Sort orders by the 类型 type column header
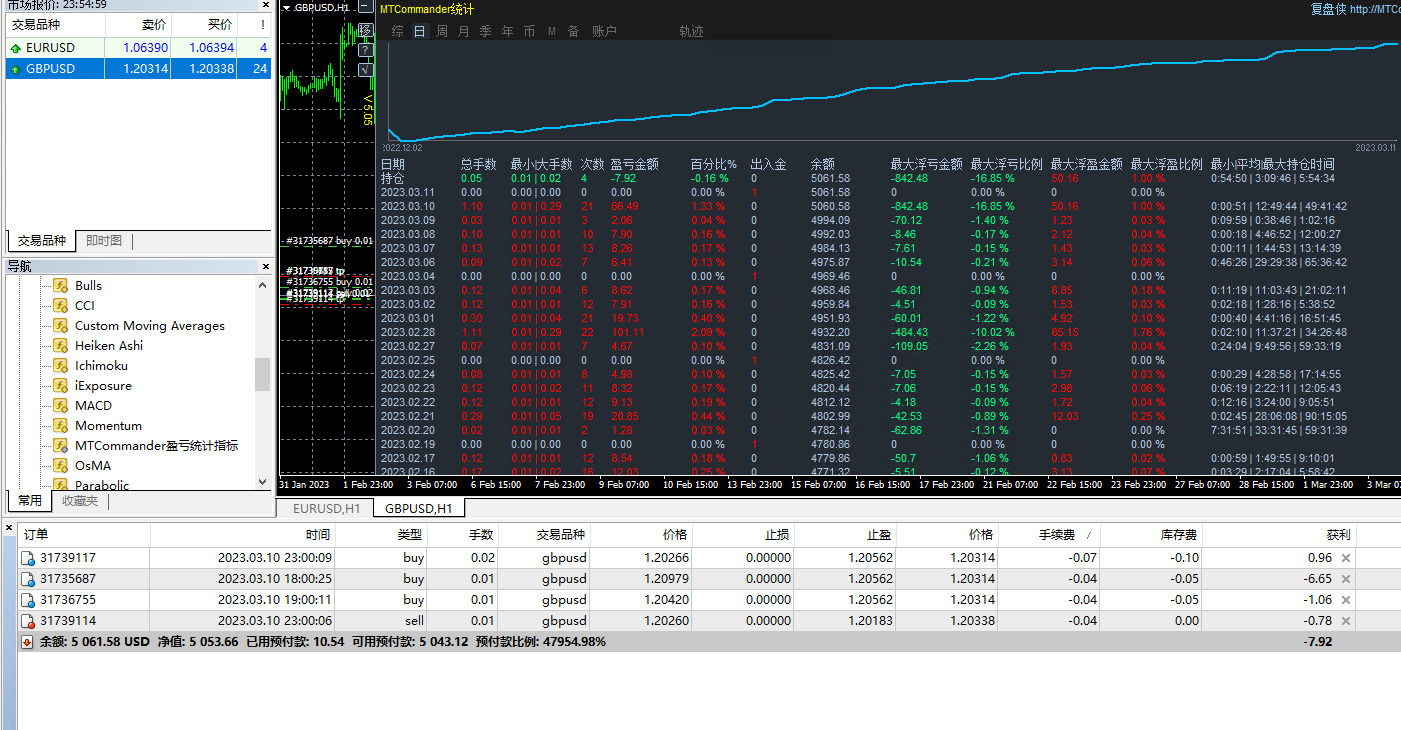The width and height of the screenshot is (1401, 730). pyautogui.click(x=383, y=535)
